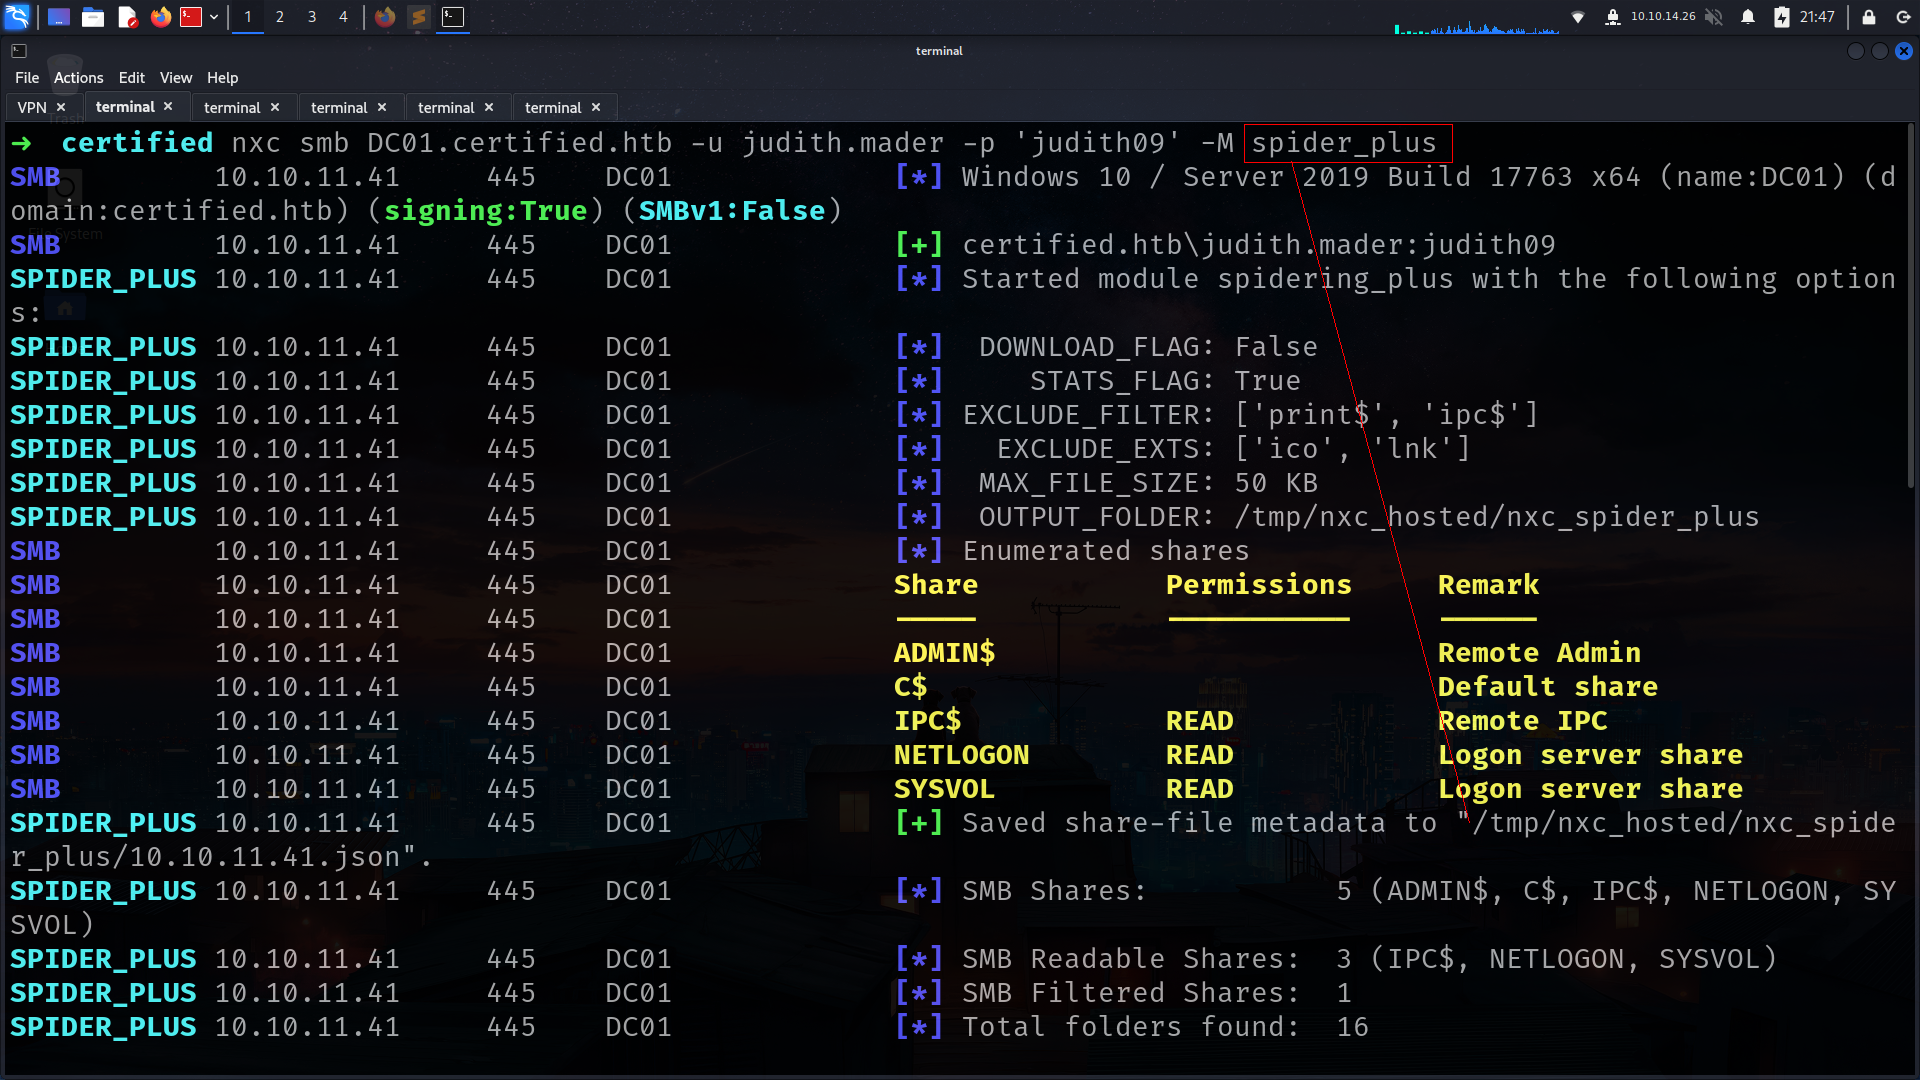Switch to workspace 1

coord(248,17)
